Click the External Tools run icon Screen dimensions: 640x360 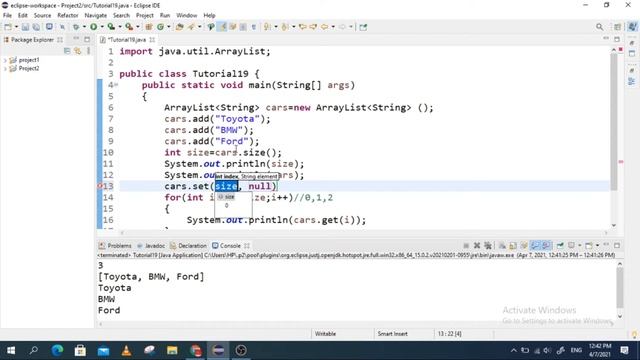point(129,27)
